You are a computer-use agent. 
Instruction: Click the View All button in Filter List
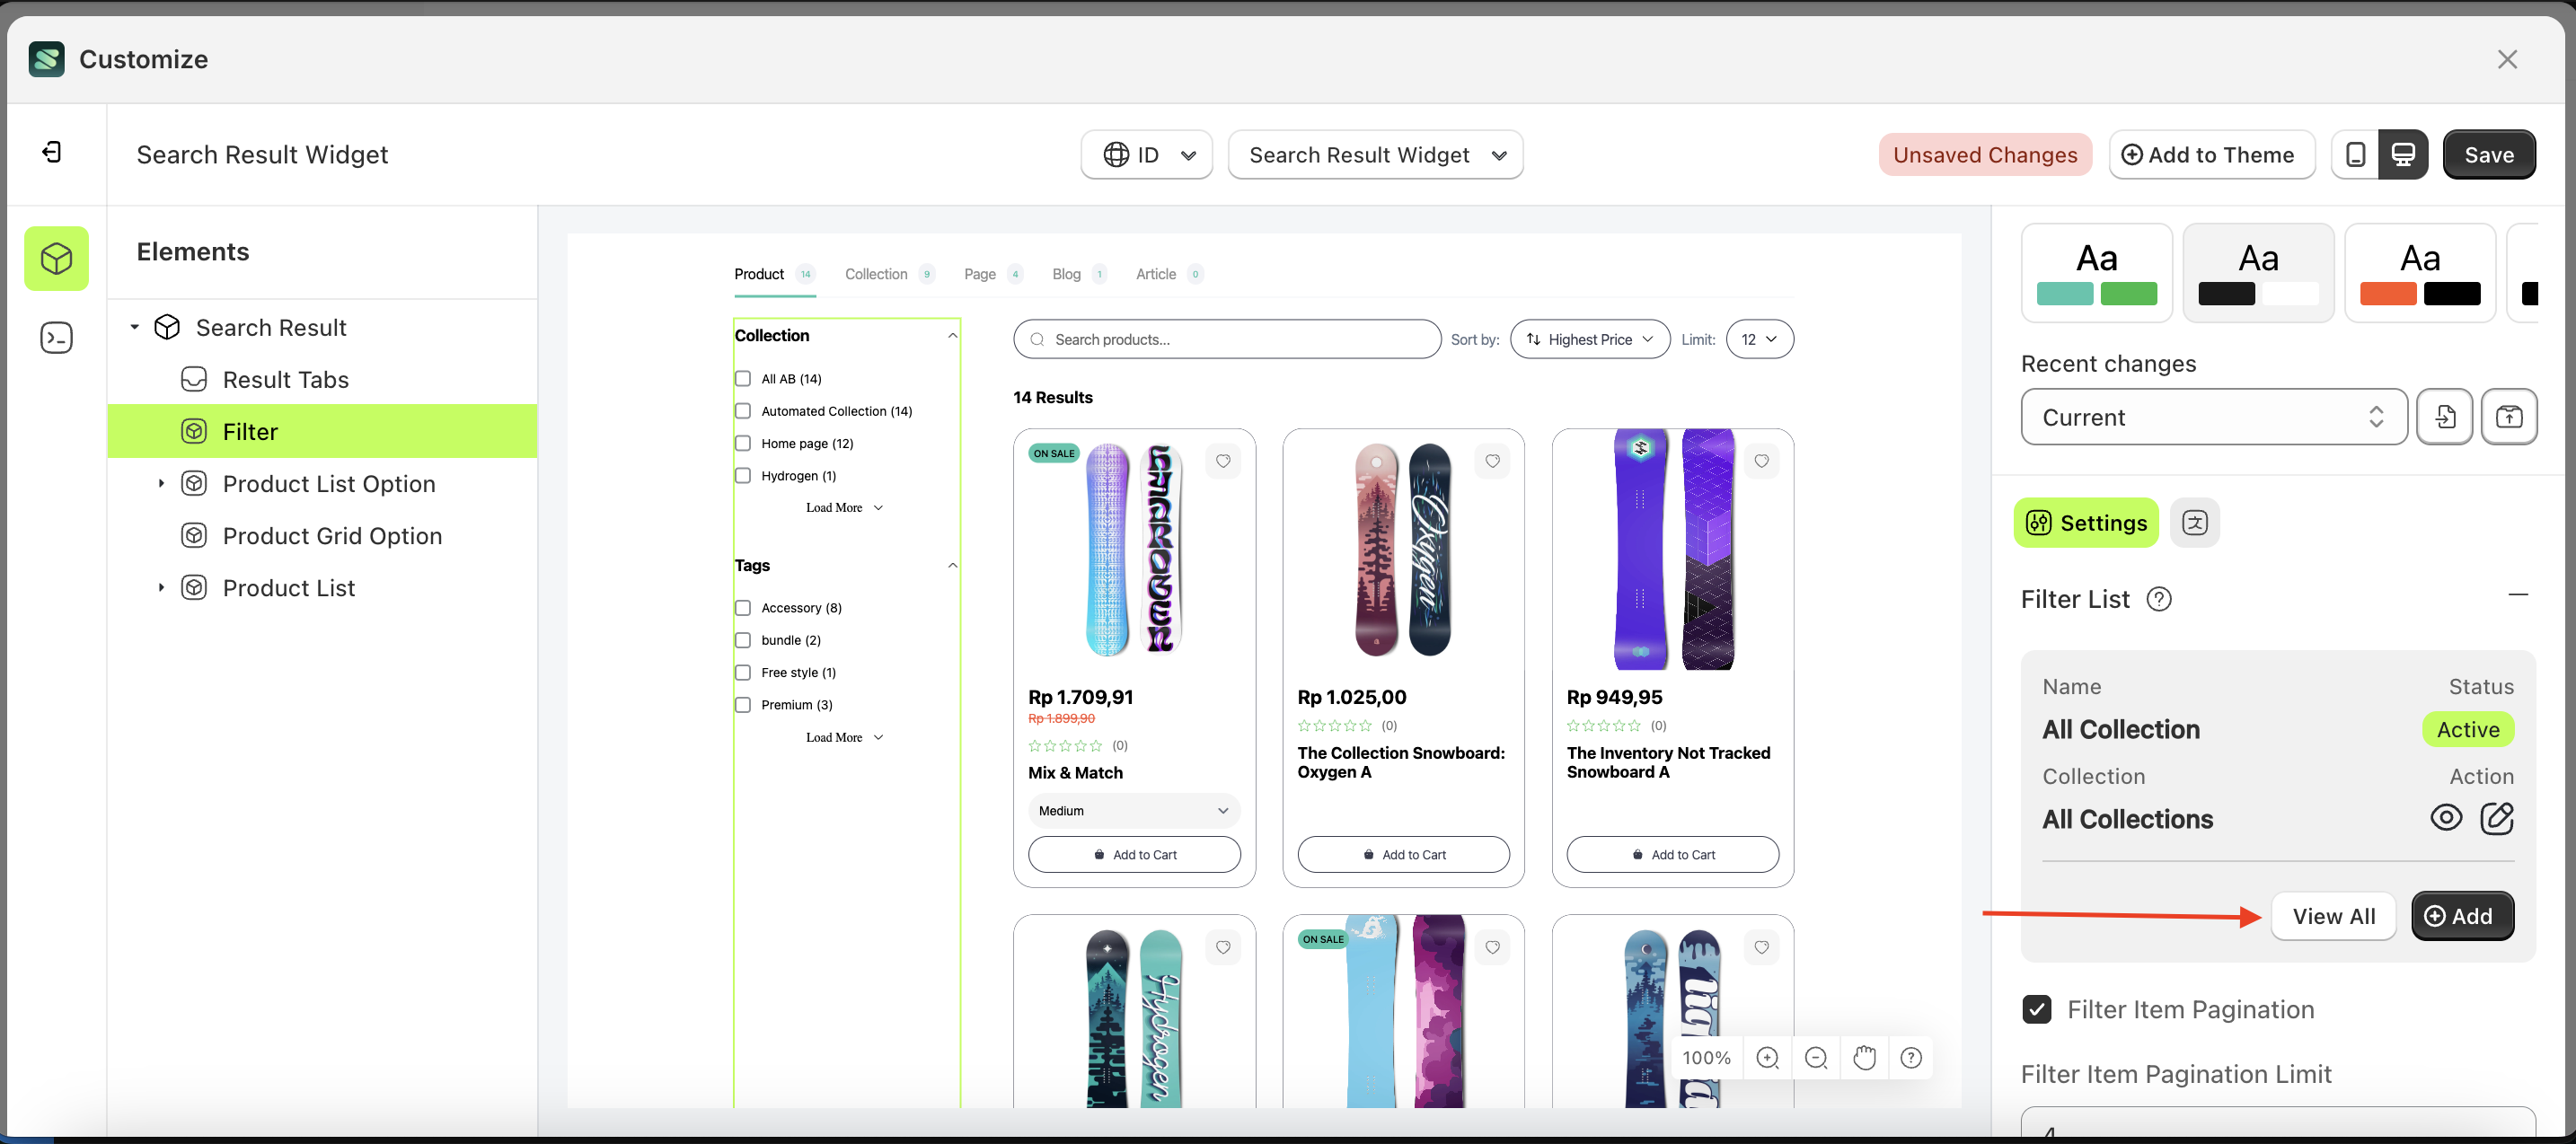point(2334,915)
